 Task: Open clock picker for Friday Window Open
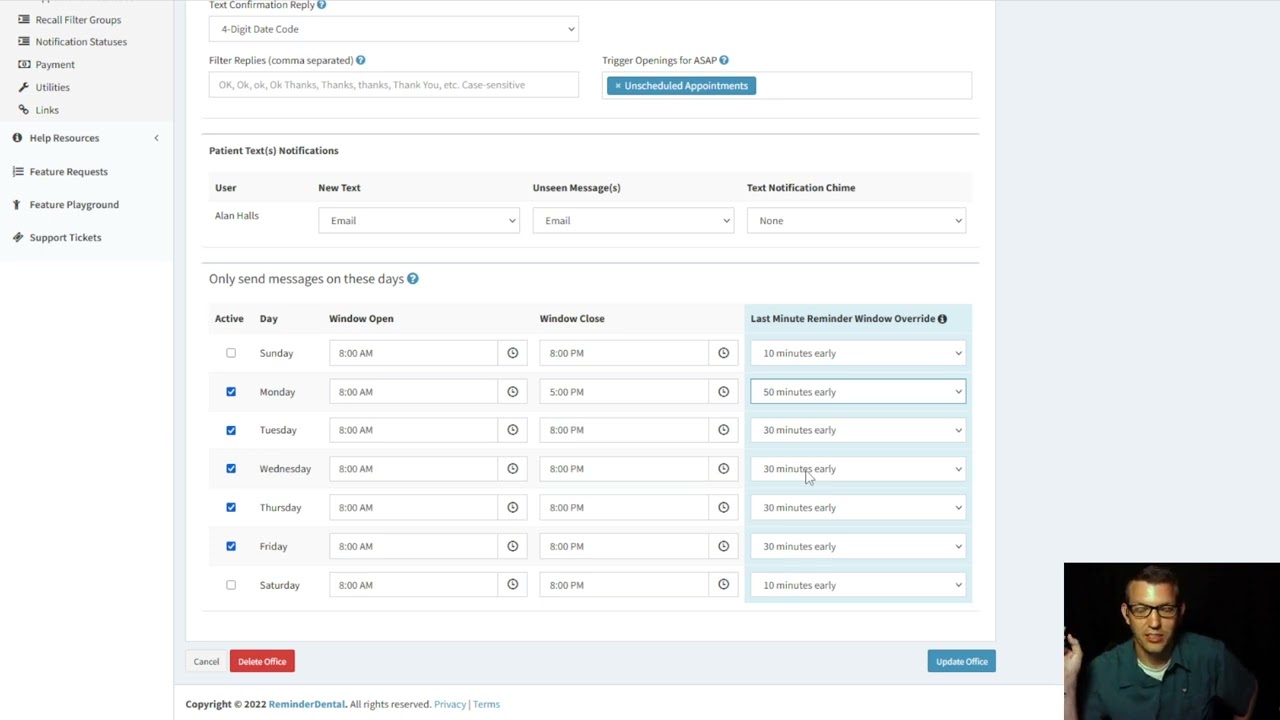pyautogui.click(x=512, y=546)
